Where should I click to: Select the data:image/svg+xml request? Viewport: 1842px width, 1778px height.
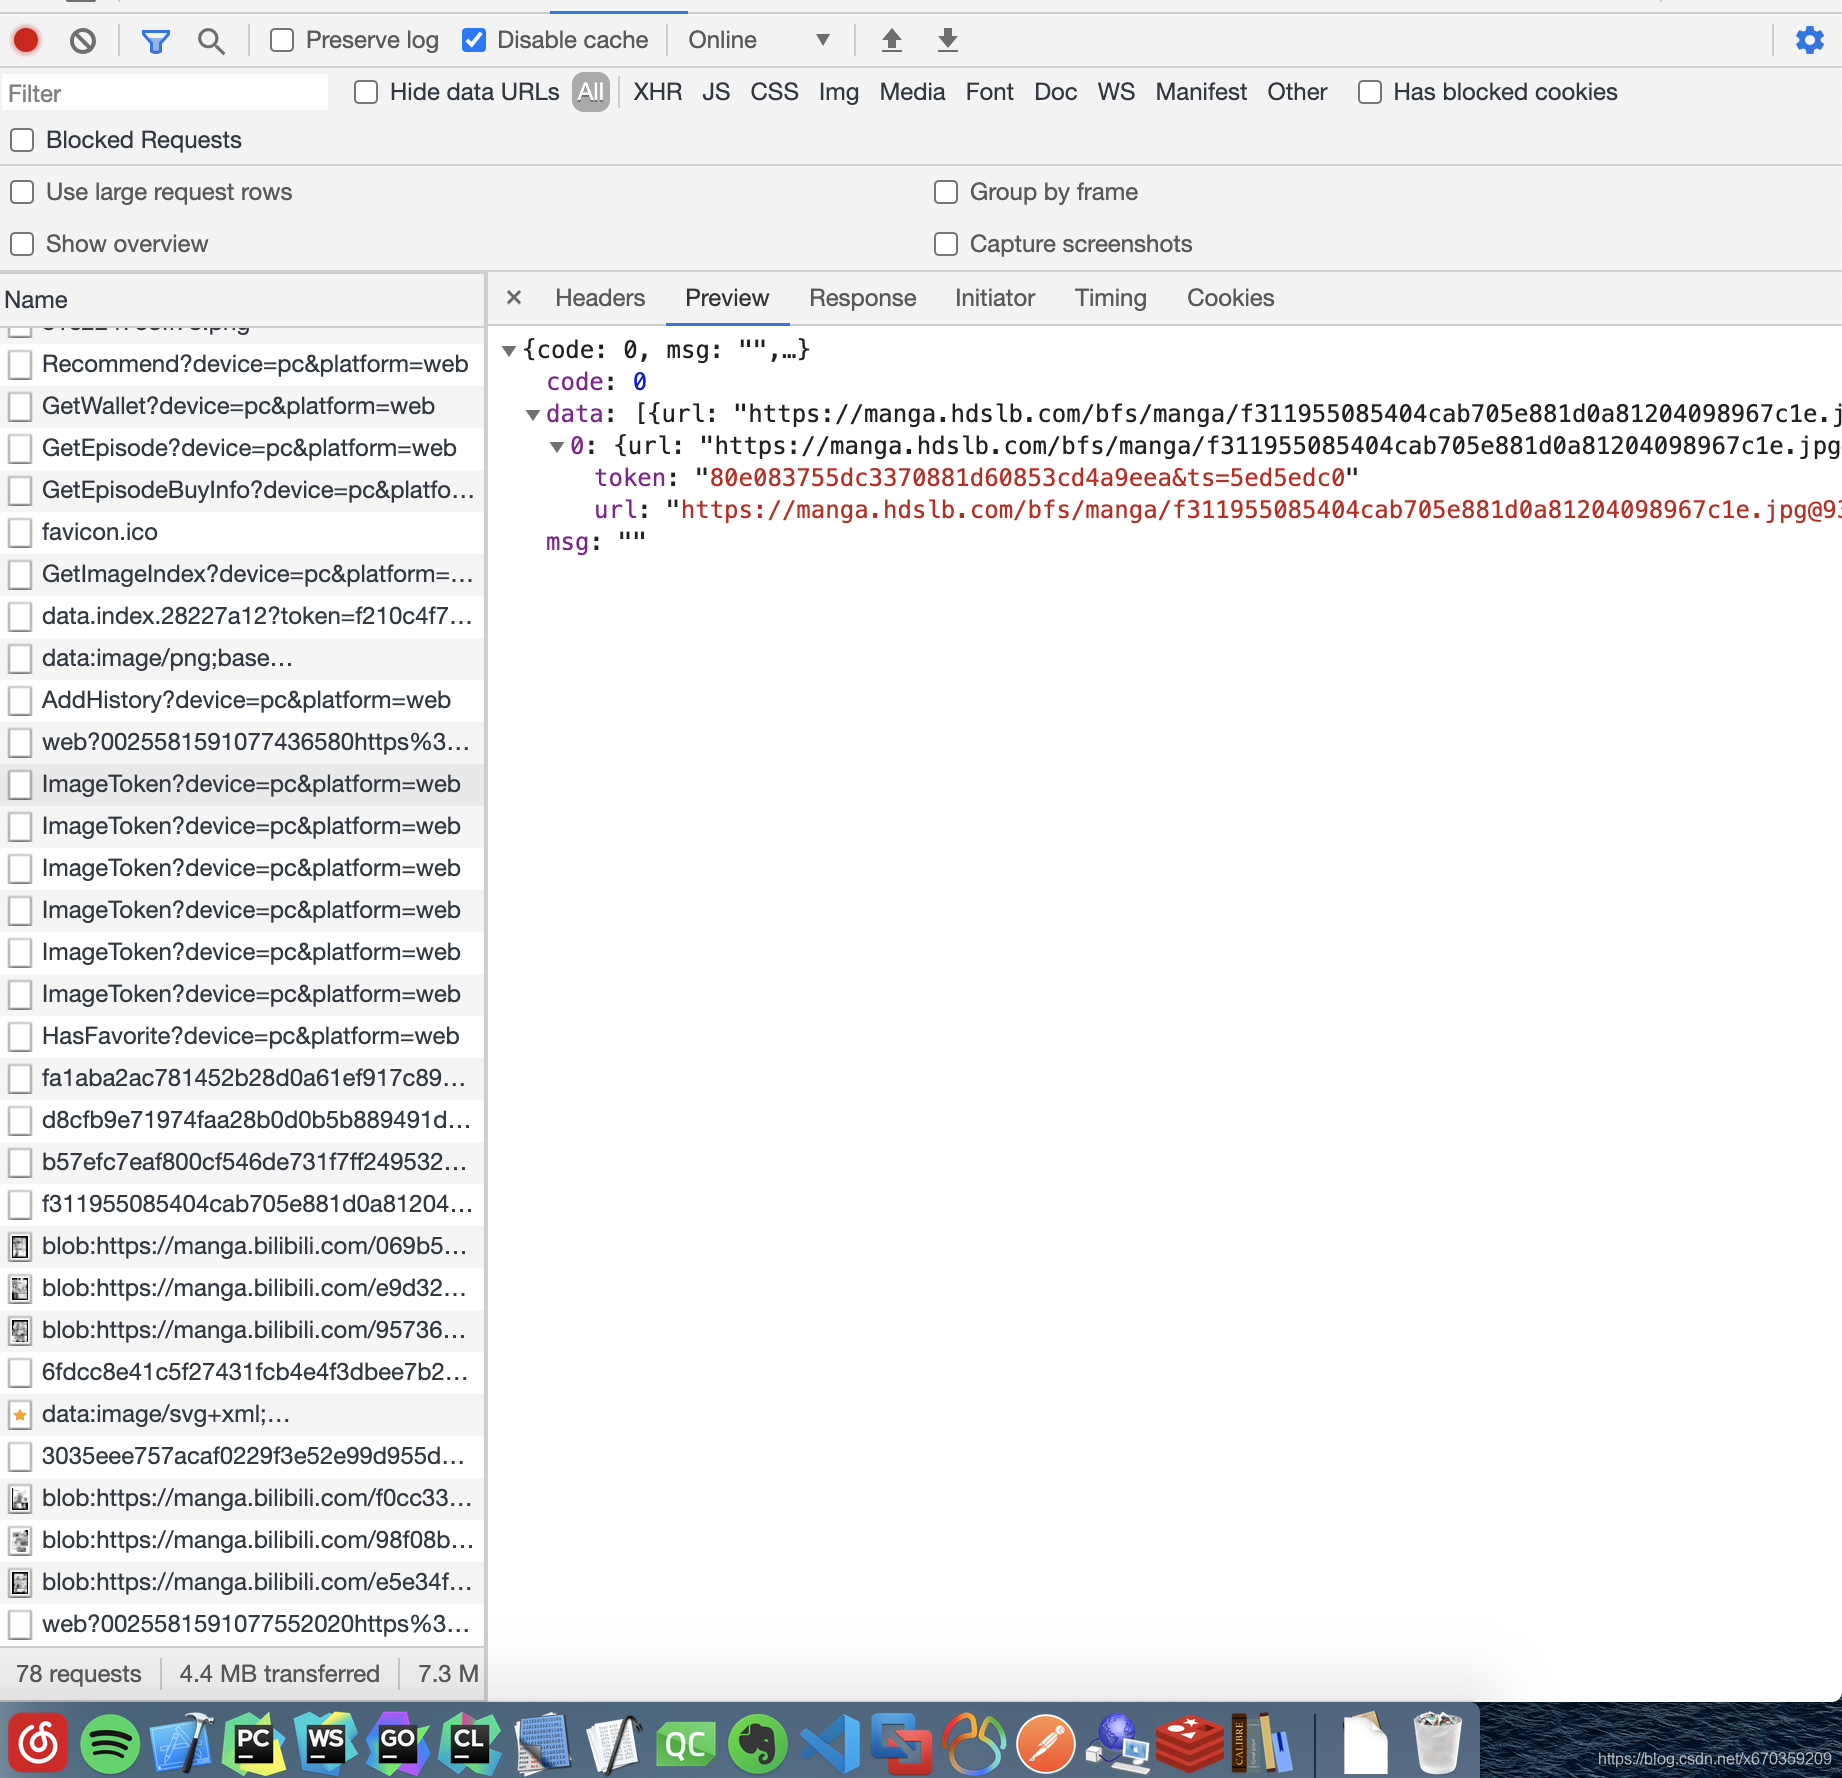point(242,1414)
